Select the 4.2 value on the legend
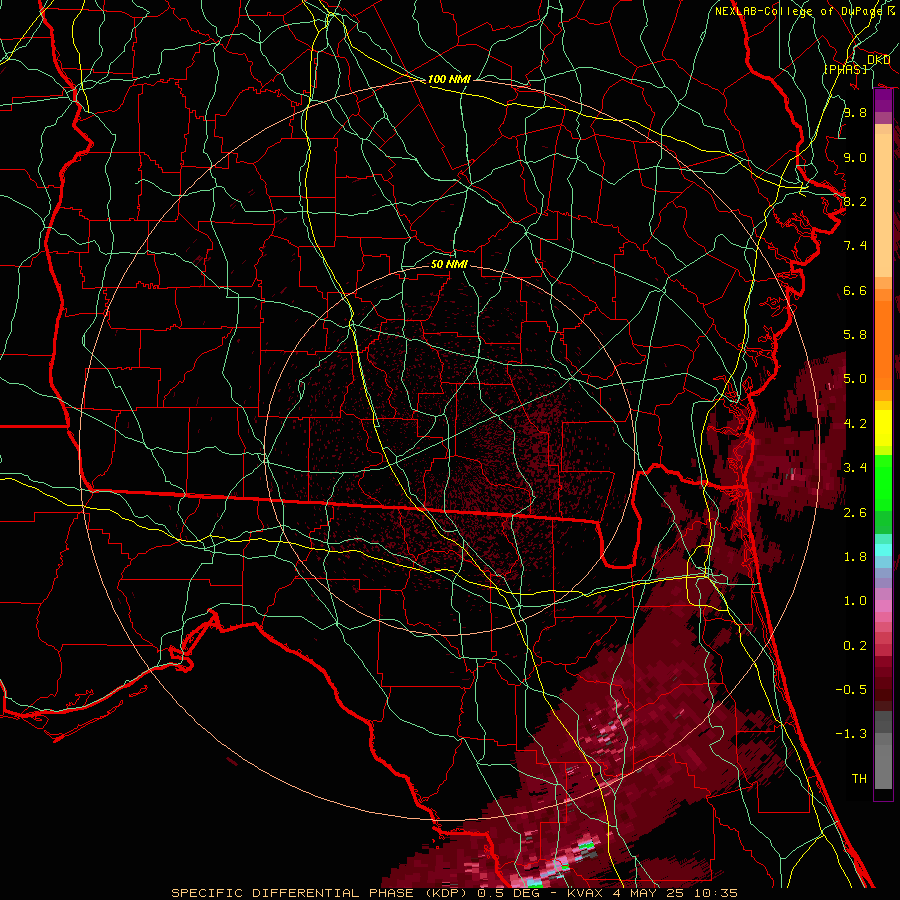 coord(855,424)
